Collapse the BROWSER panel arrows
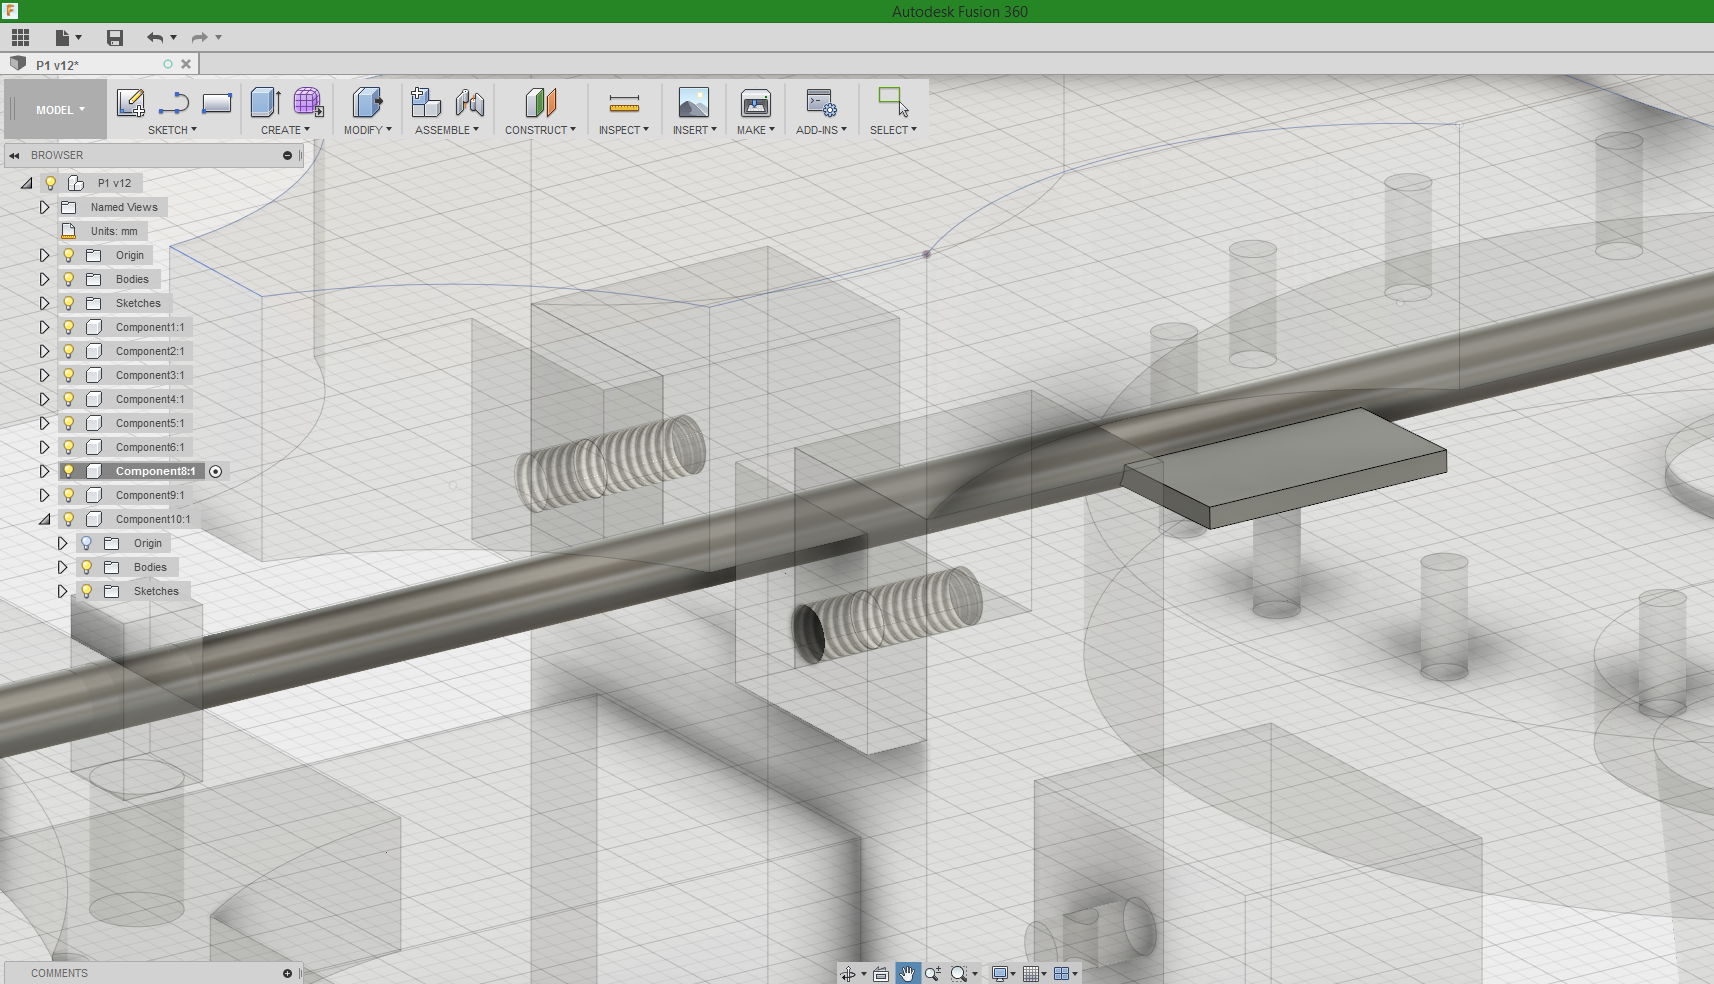 coord(15,156)
